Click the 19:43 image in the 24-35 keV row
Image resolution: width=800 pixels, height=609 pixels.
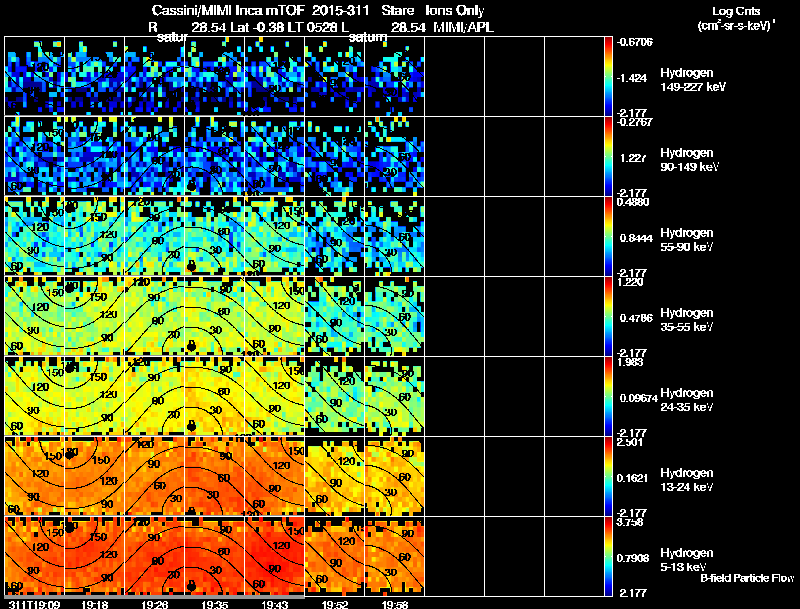coord(274,396)
